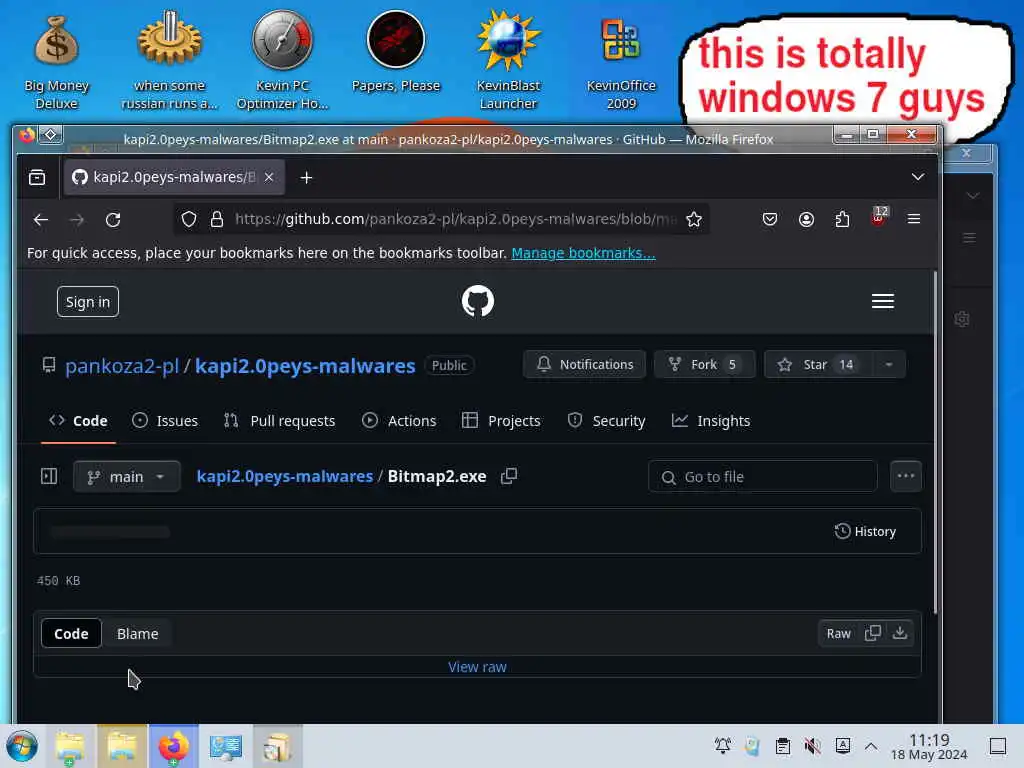Copy raw file contents icon

click(x=872, y=633)
